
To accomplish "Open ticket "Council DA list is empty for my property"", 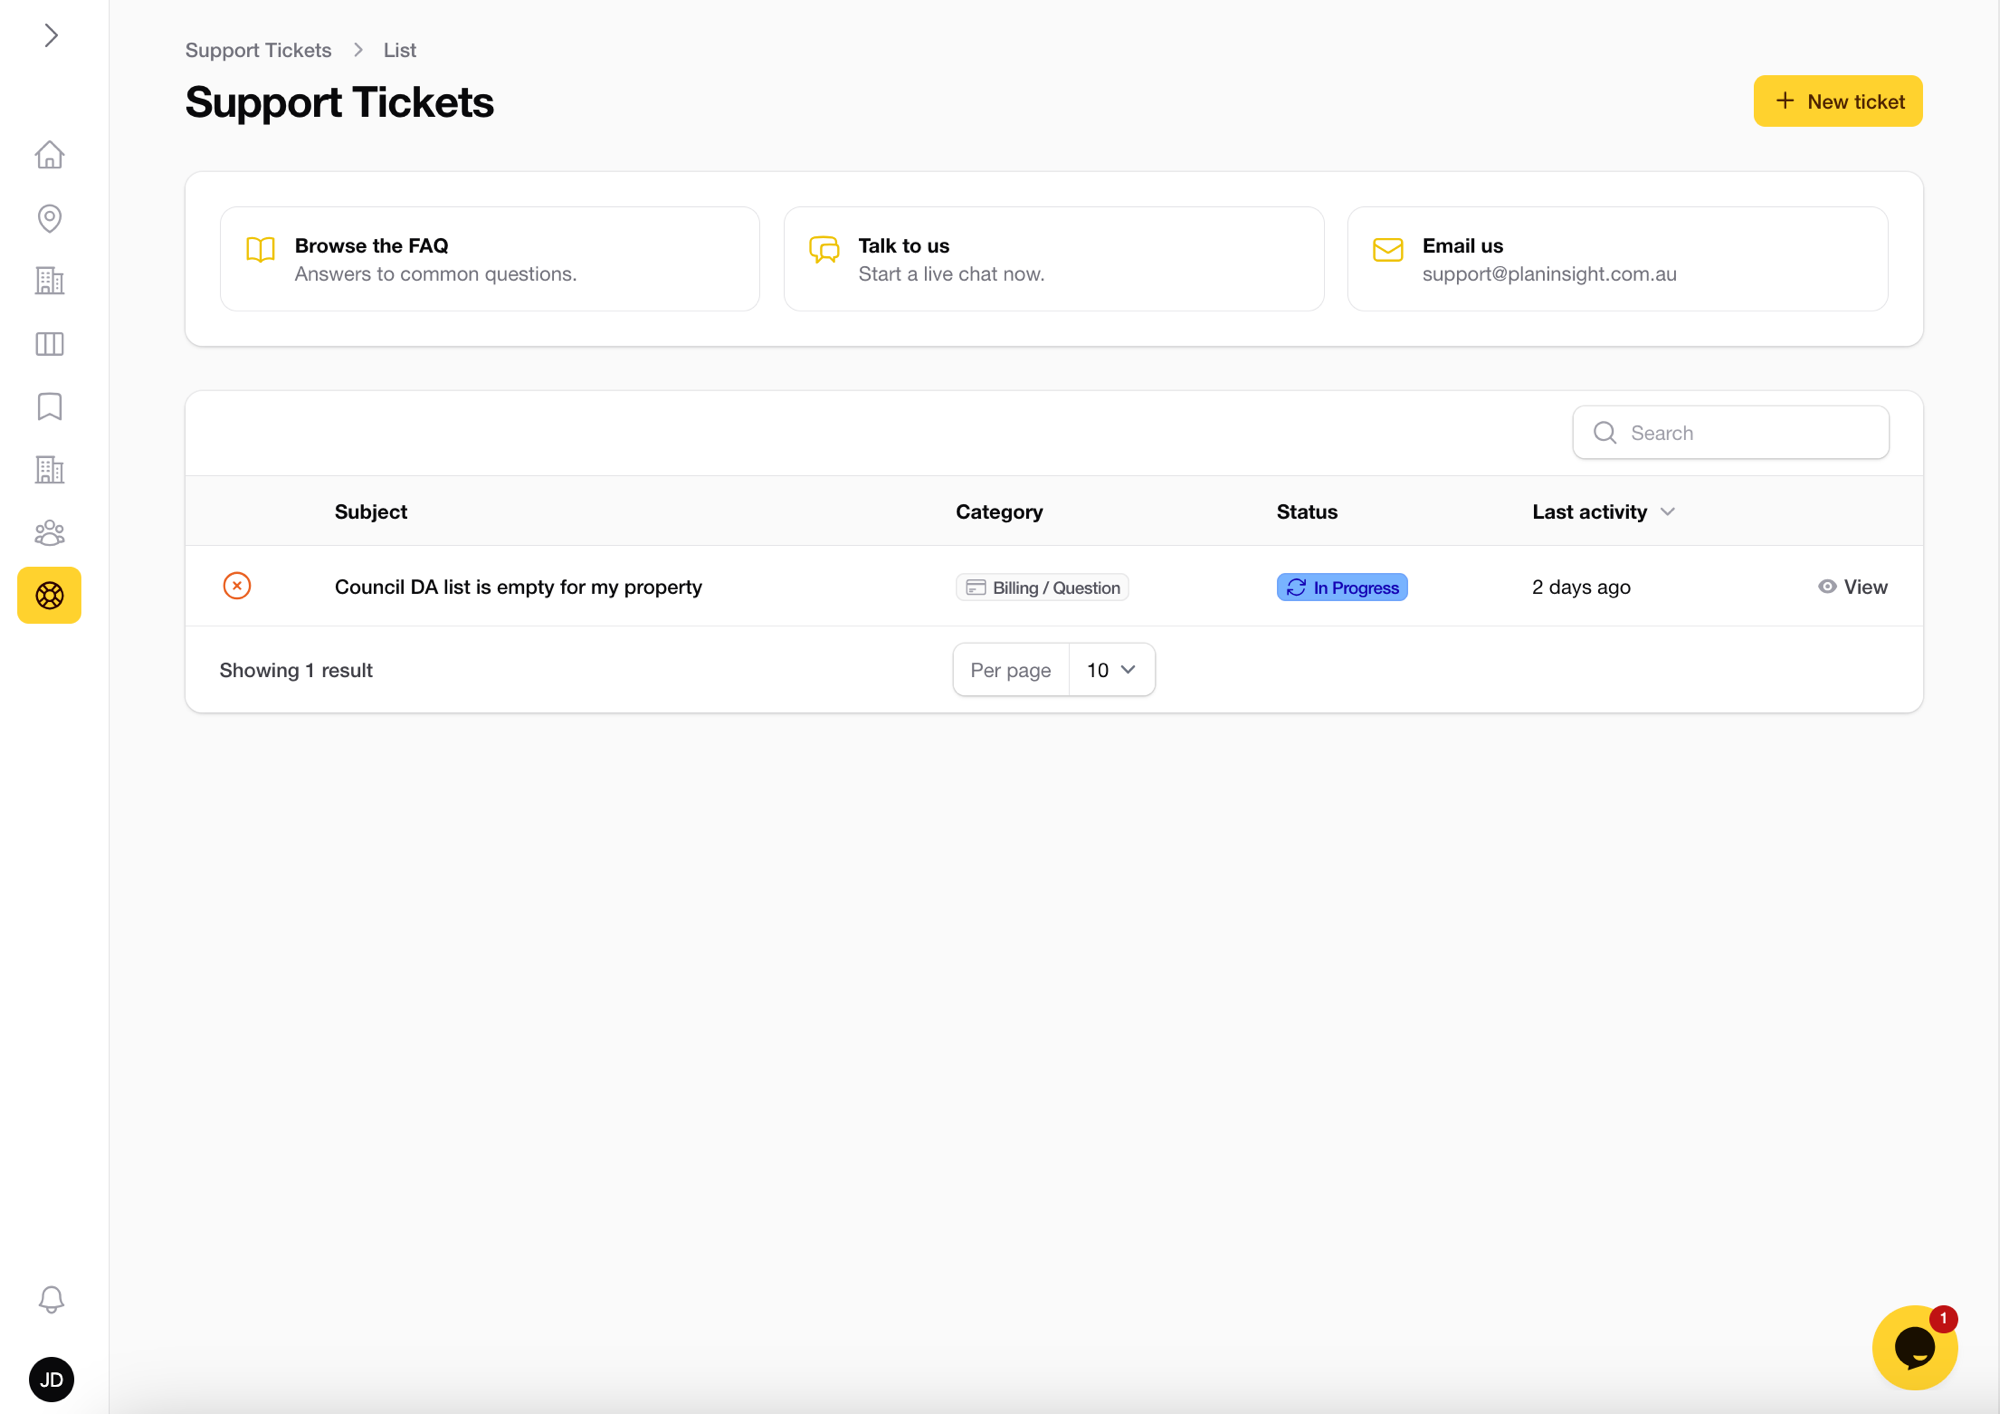I will pyautogui.click(x=518, y=587).
